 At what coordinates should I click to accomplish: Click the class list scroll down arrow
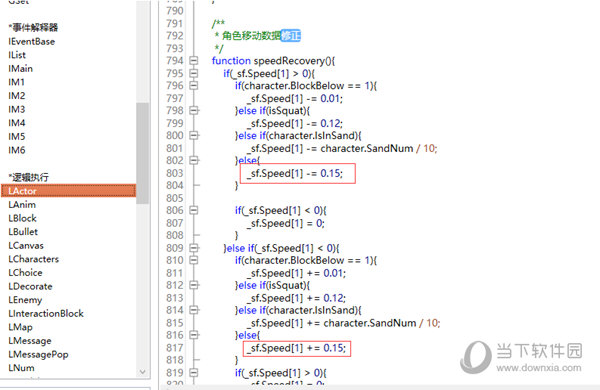[x=142, y=372]
